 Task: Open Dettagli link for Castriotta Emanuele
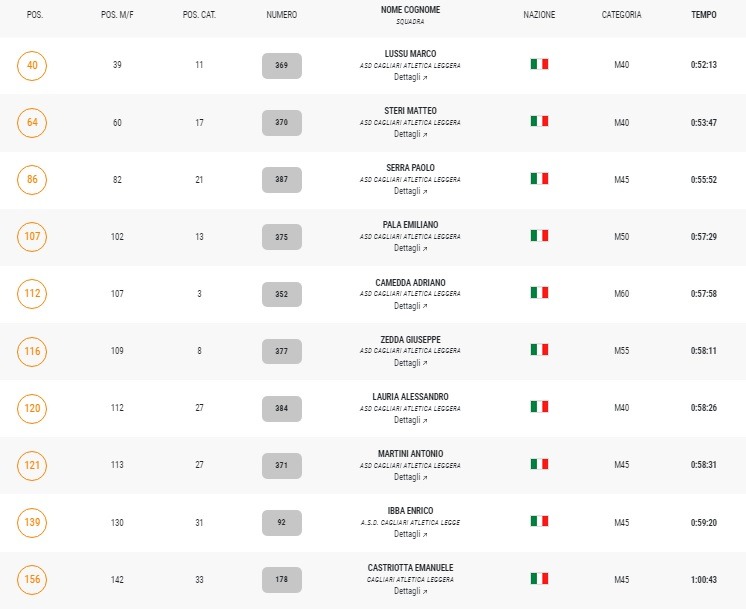[x=410, y=591]
